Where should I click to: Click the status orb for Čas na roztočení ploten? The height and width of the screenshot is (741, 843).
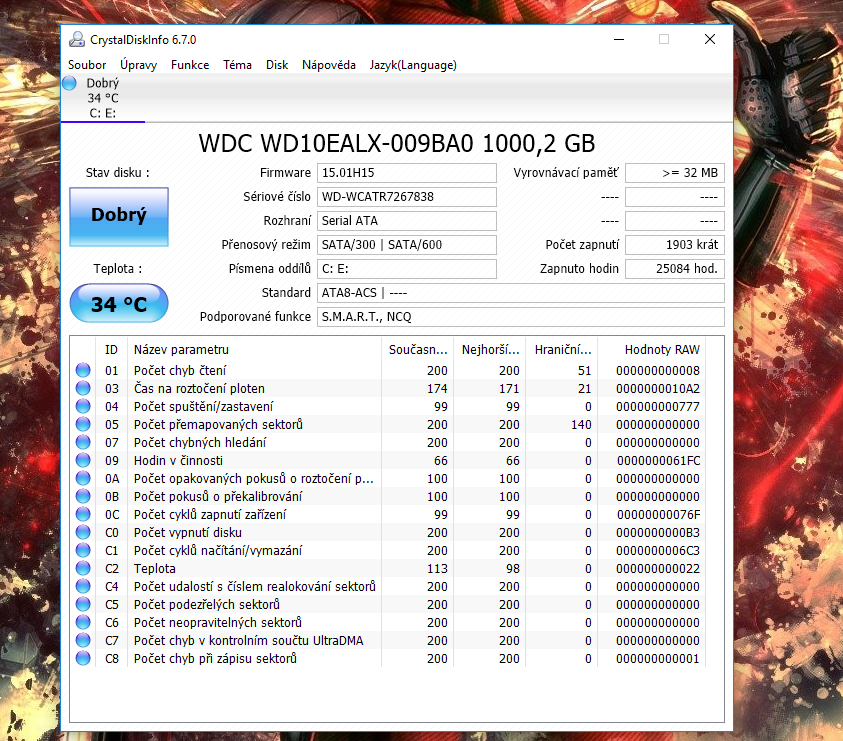click(83, 388)
